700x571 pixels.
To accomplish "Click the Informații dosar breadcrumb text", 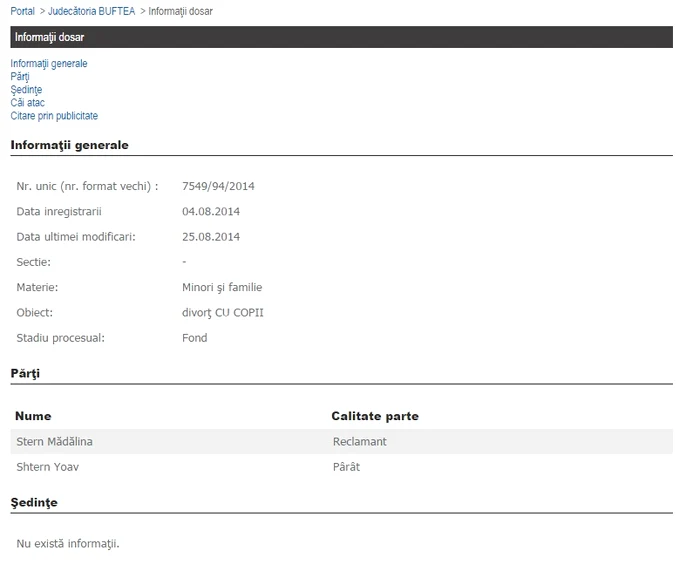I will [x=180, y=11].
